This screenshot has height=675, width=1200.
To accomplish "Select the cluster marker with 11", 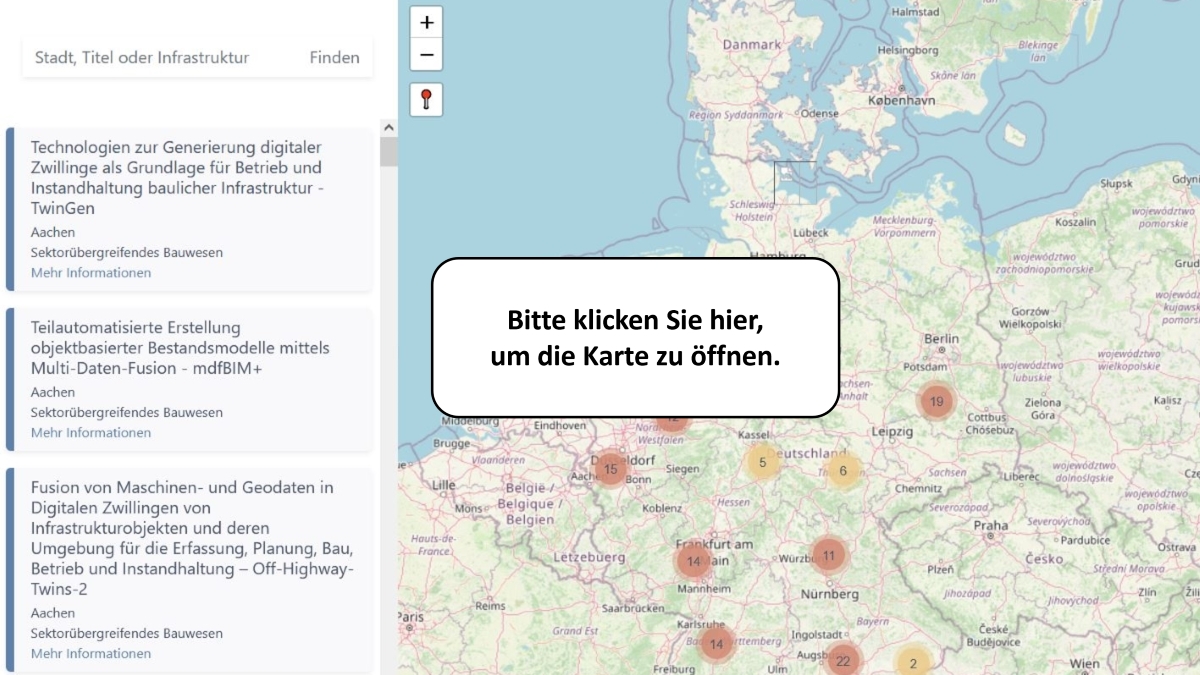I will (x=828, y=555).
